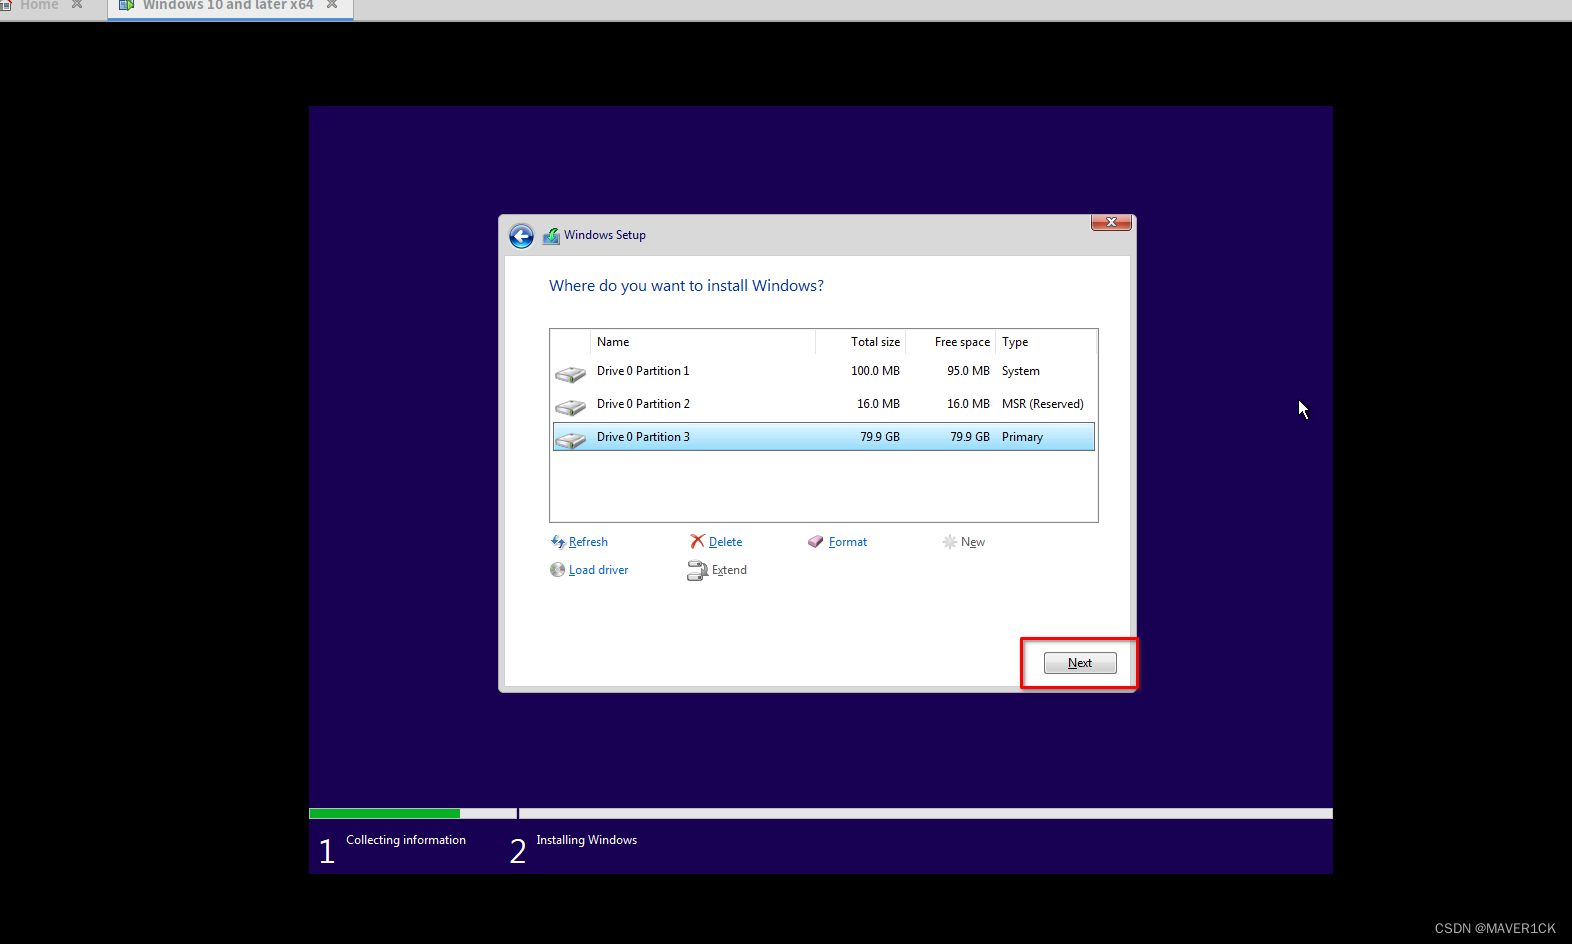Delete the selected partition
Screen dimensions: 1572x944
click(725, 542)
